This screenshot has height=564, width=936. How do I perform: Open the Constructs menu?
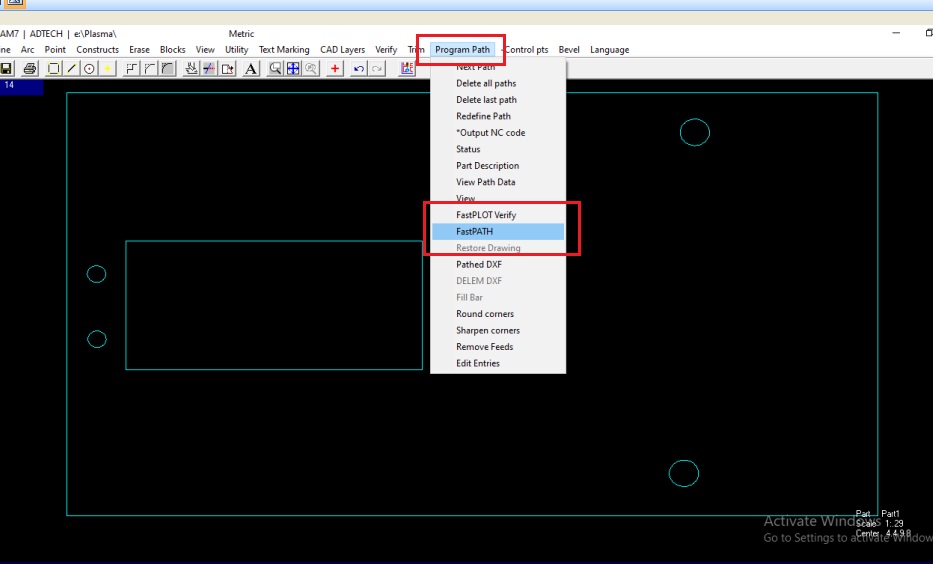tap(97, 50)
